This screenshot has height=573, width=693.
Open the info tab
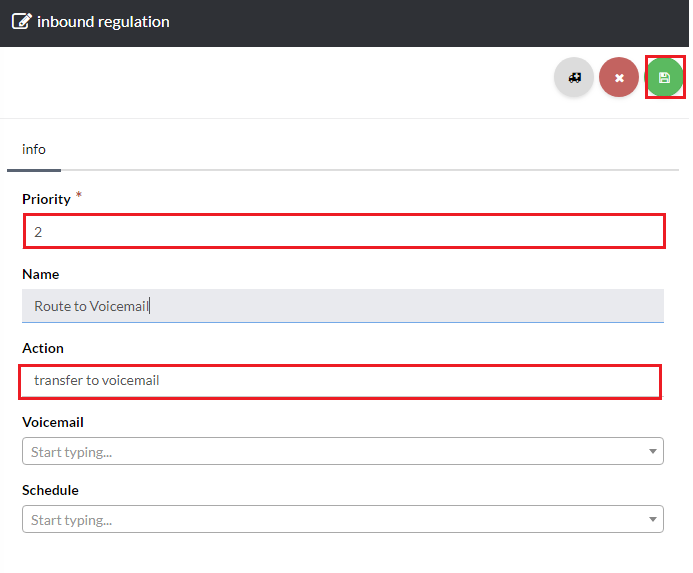[34, 149]
